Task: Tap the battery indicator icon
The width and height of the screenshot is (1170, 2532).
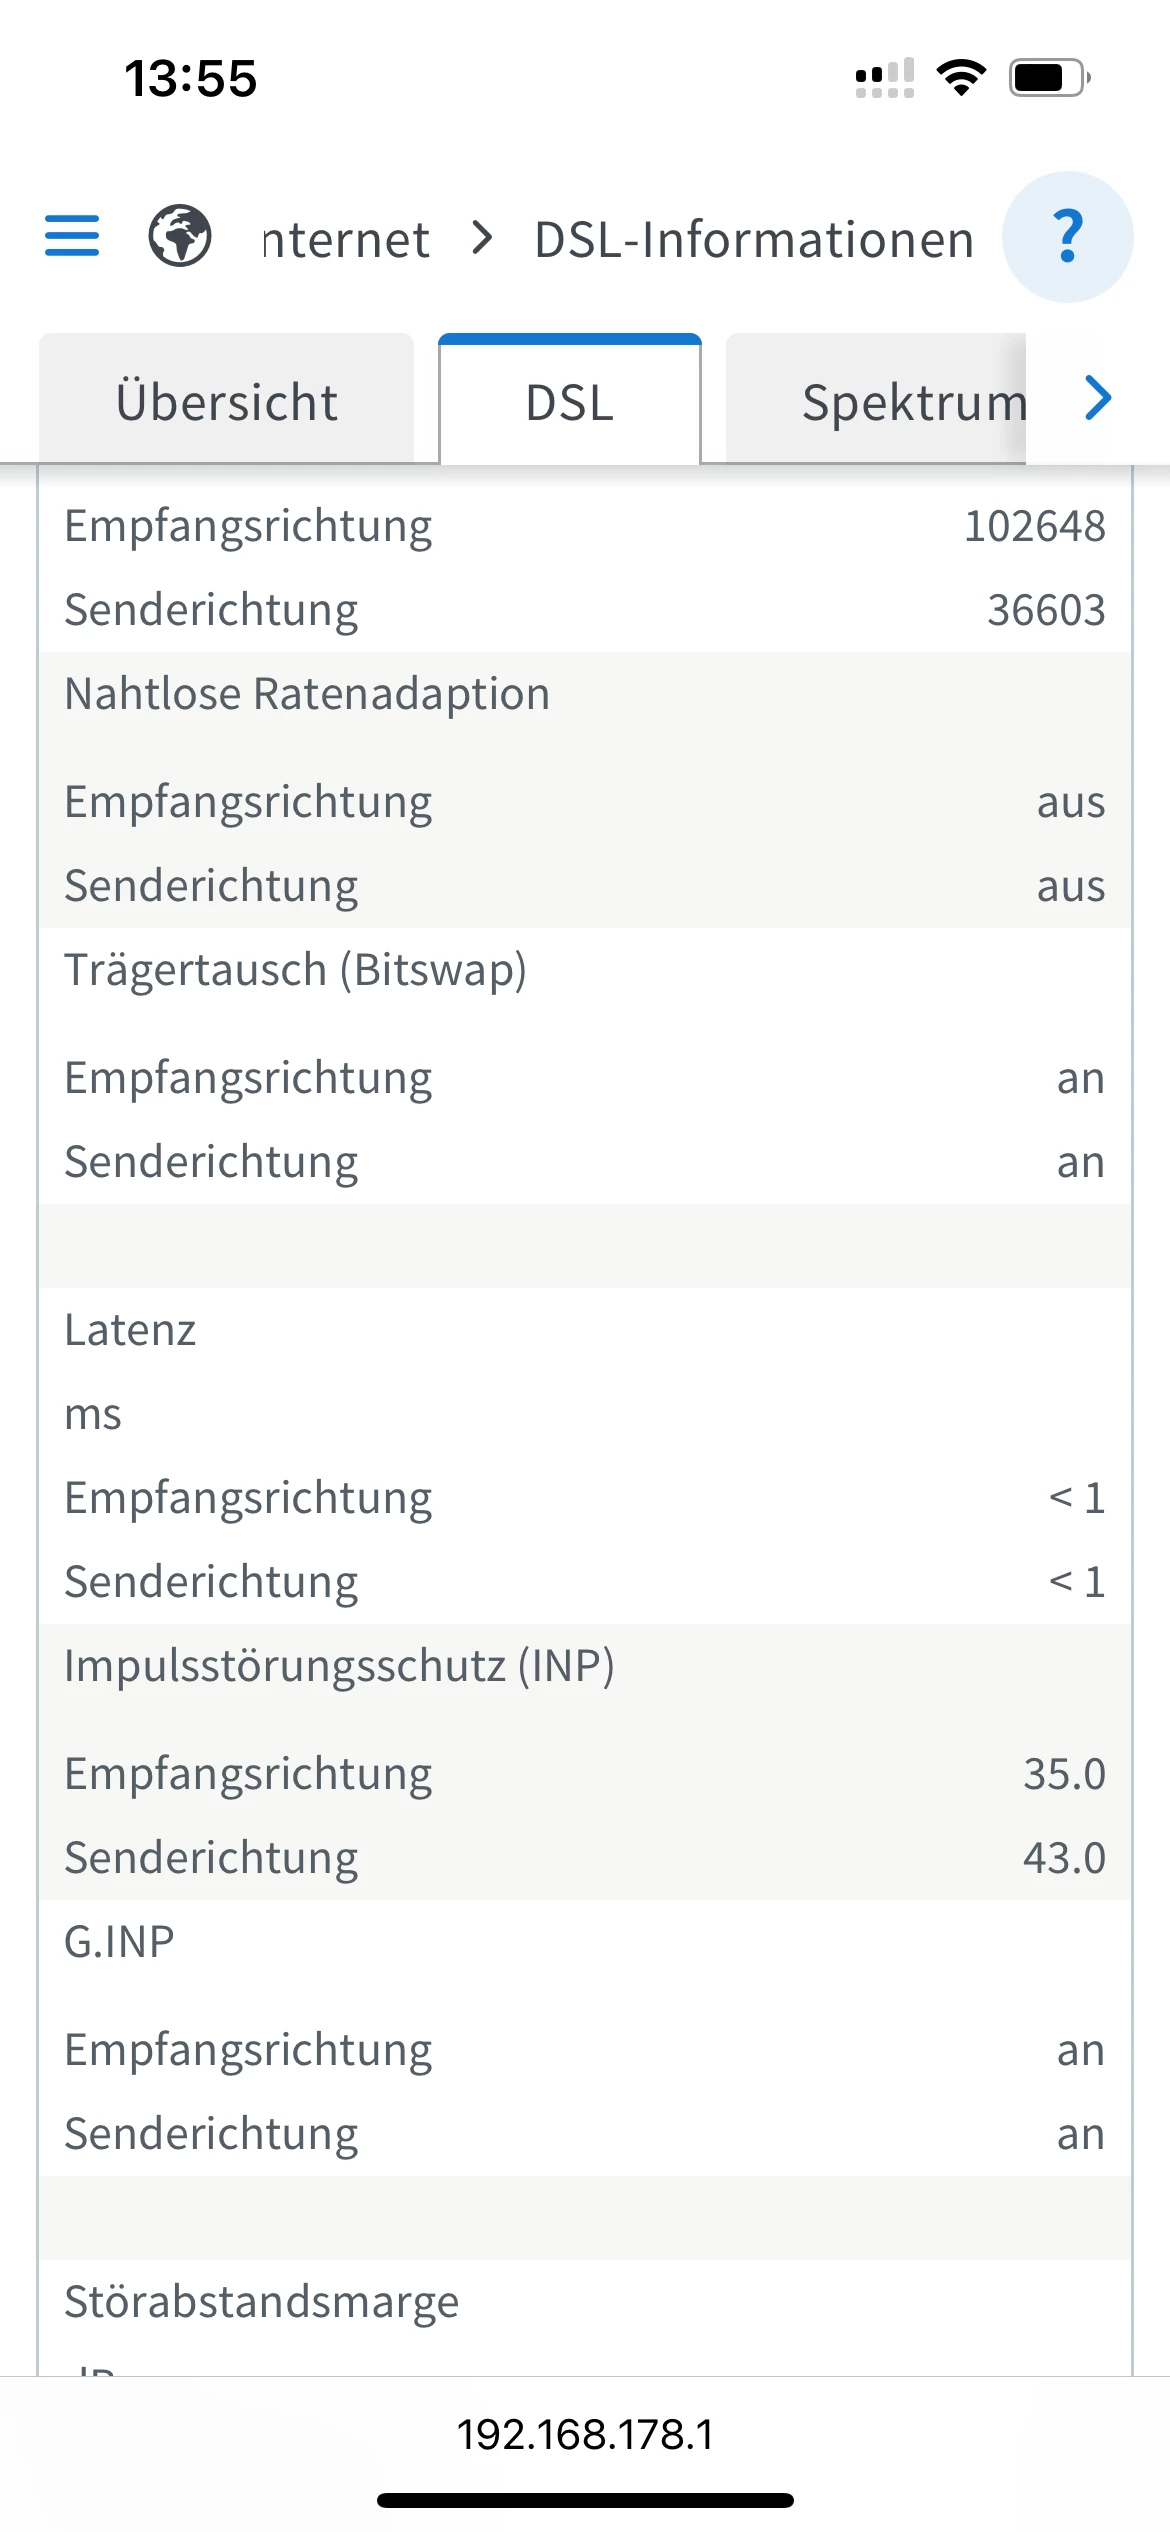Action: 1049,77
